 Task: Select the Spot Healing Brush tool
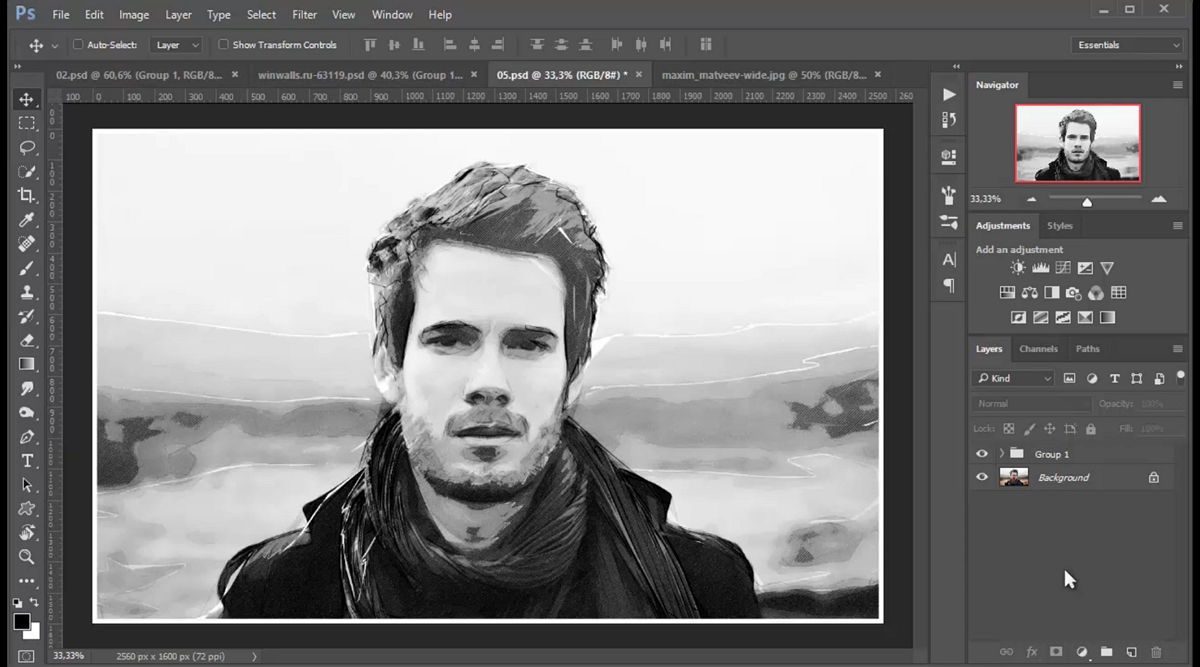pyautogui.click(x=27, y=243)
